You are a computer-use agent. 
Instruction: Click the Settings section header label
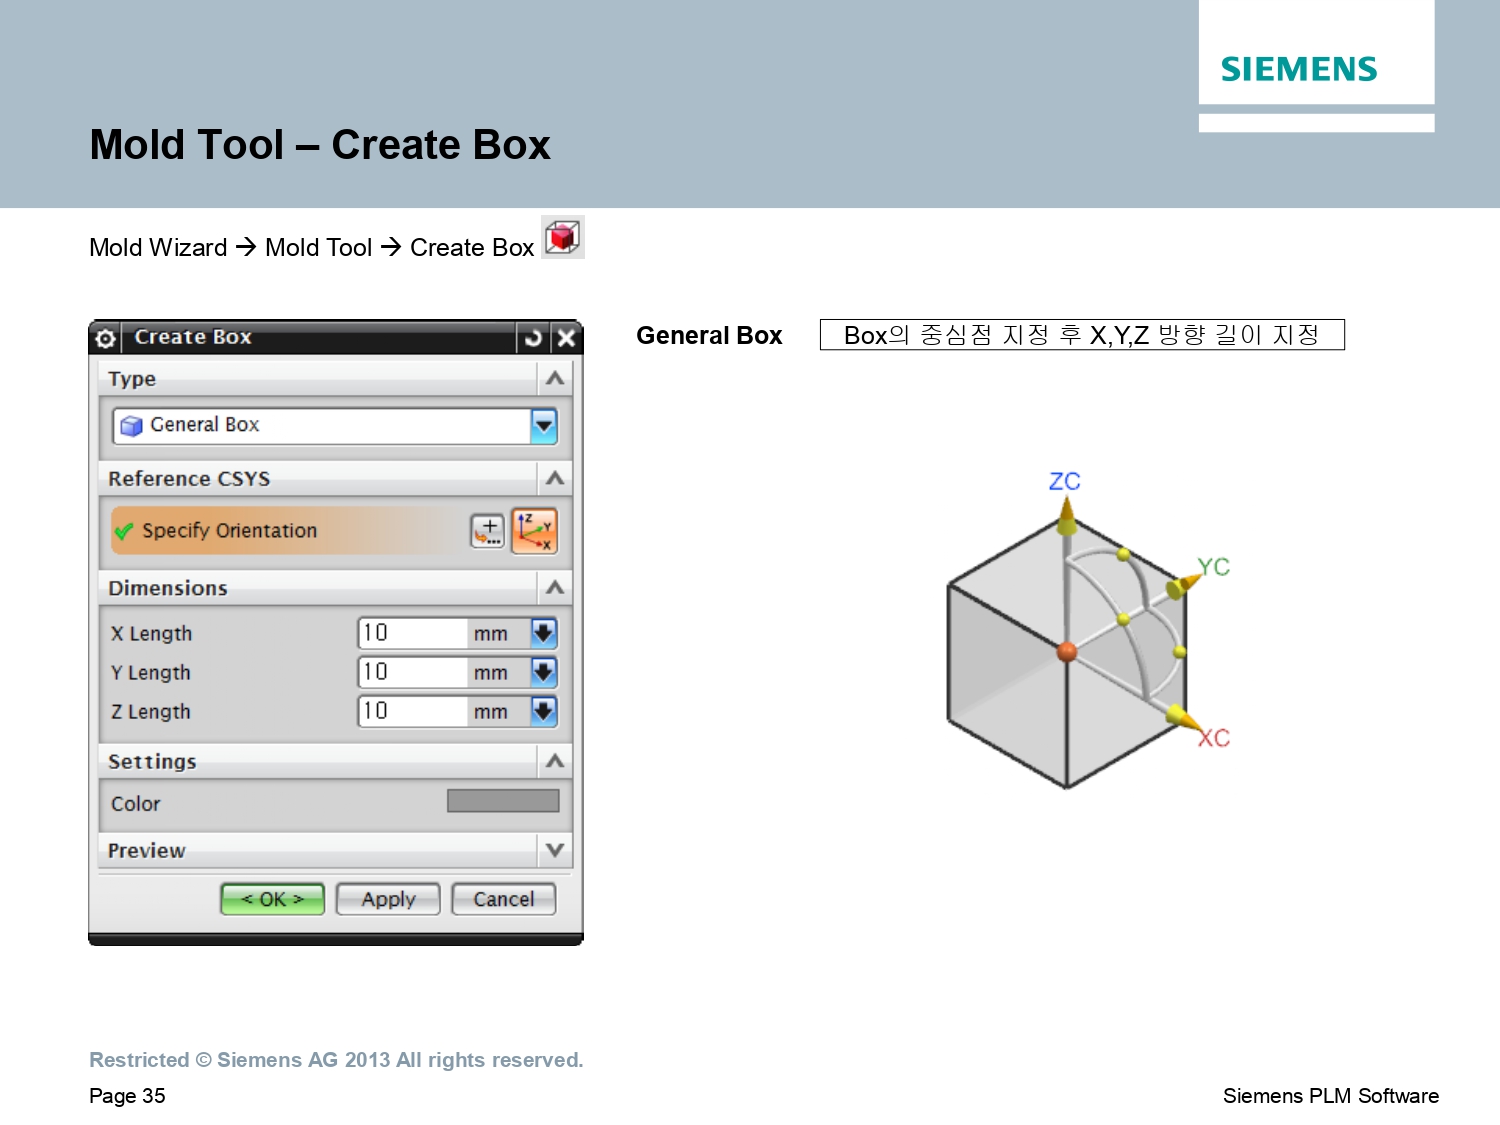(x=152, y=762)
